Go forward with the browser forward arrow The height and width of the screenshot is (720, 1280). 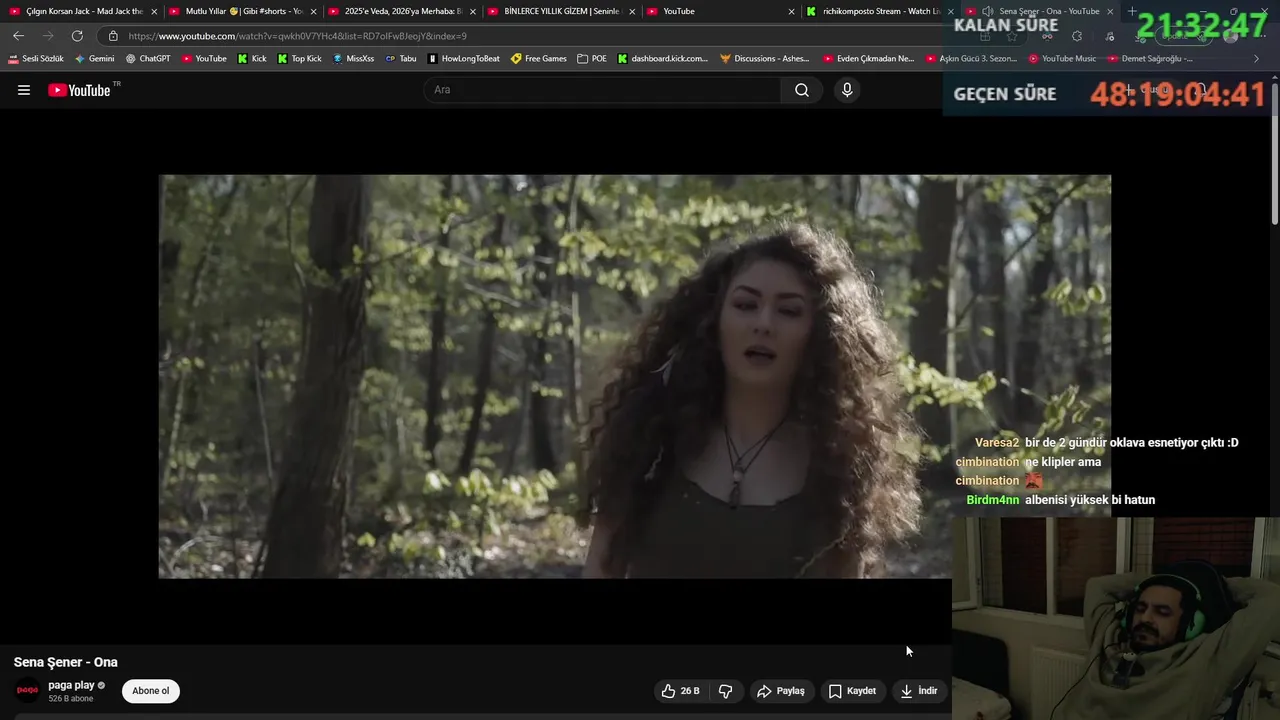(47, 36)
